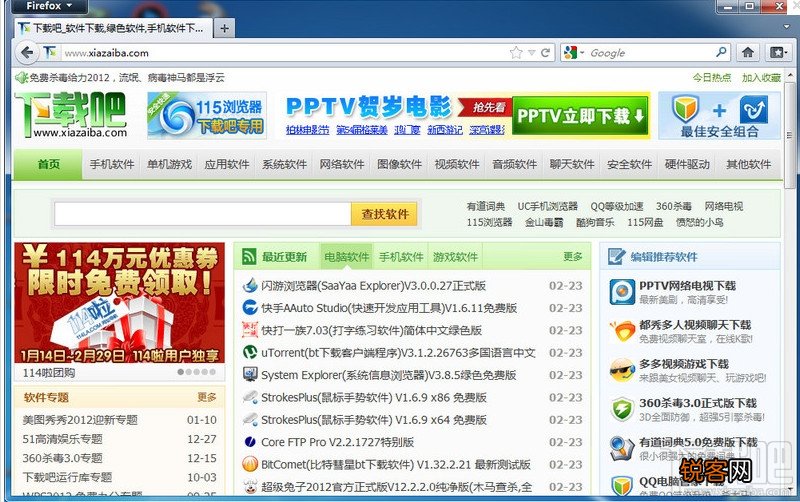Select the 下载吧 browser tab
Image resolution: width=800 pixels, height=502 pixels.
point(113,28)
